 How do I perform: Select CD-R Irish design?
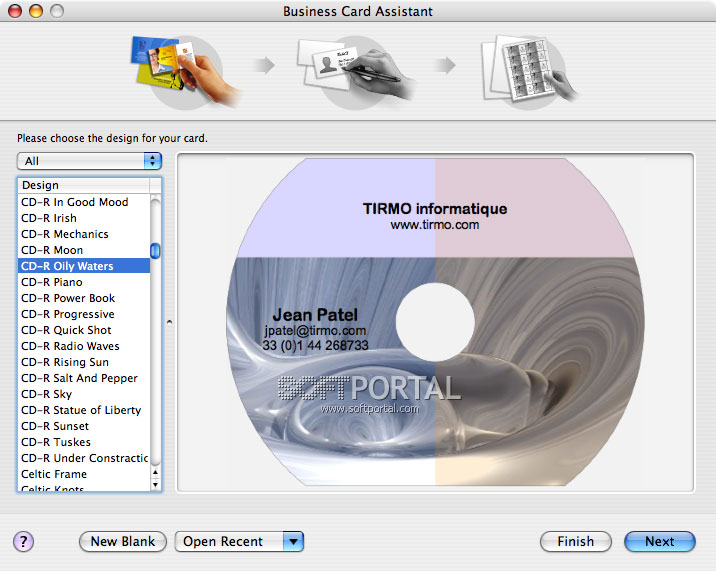pyautogui.click(x=84, y=218)
